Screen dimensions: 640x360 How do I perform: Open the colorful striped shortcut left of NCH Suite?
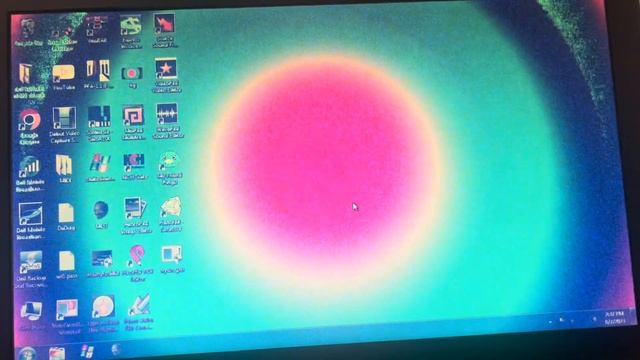pyautogui.click(x=100, y=167)
